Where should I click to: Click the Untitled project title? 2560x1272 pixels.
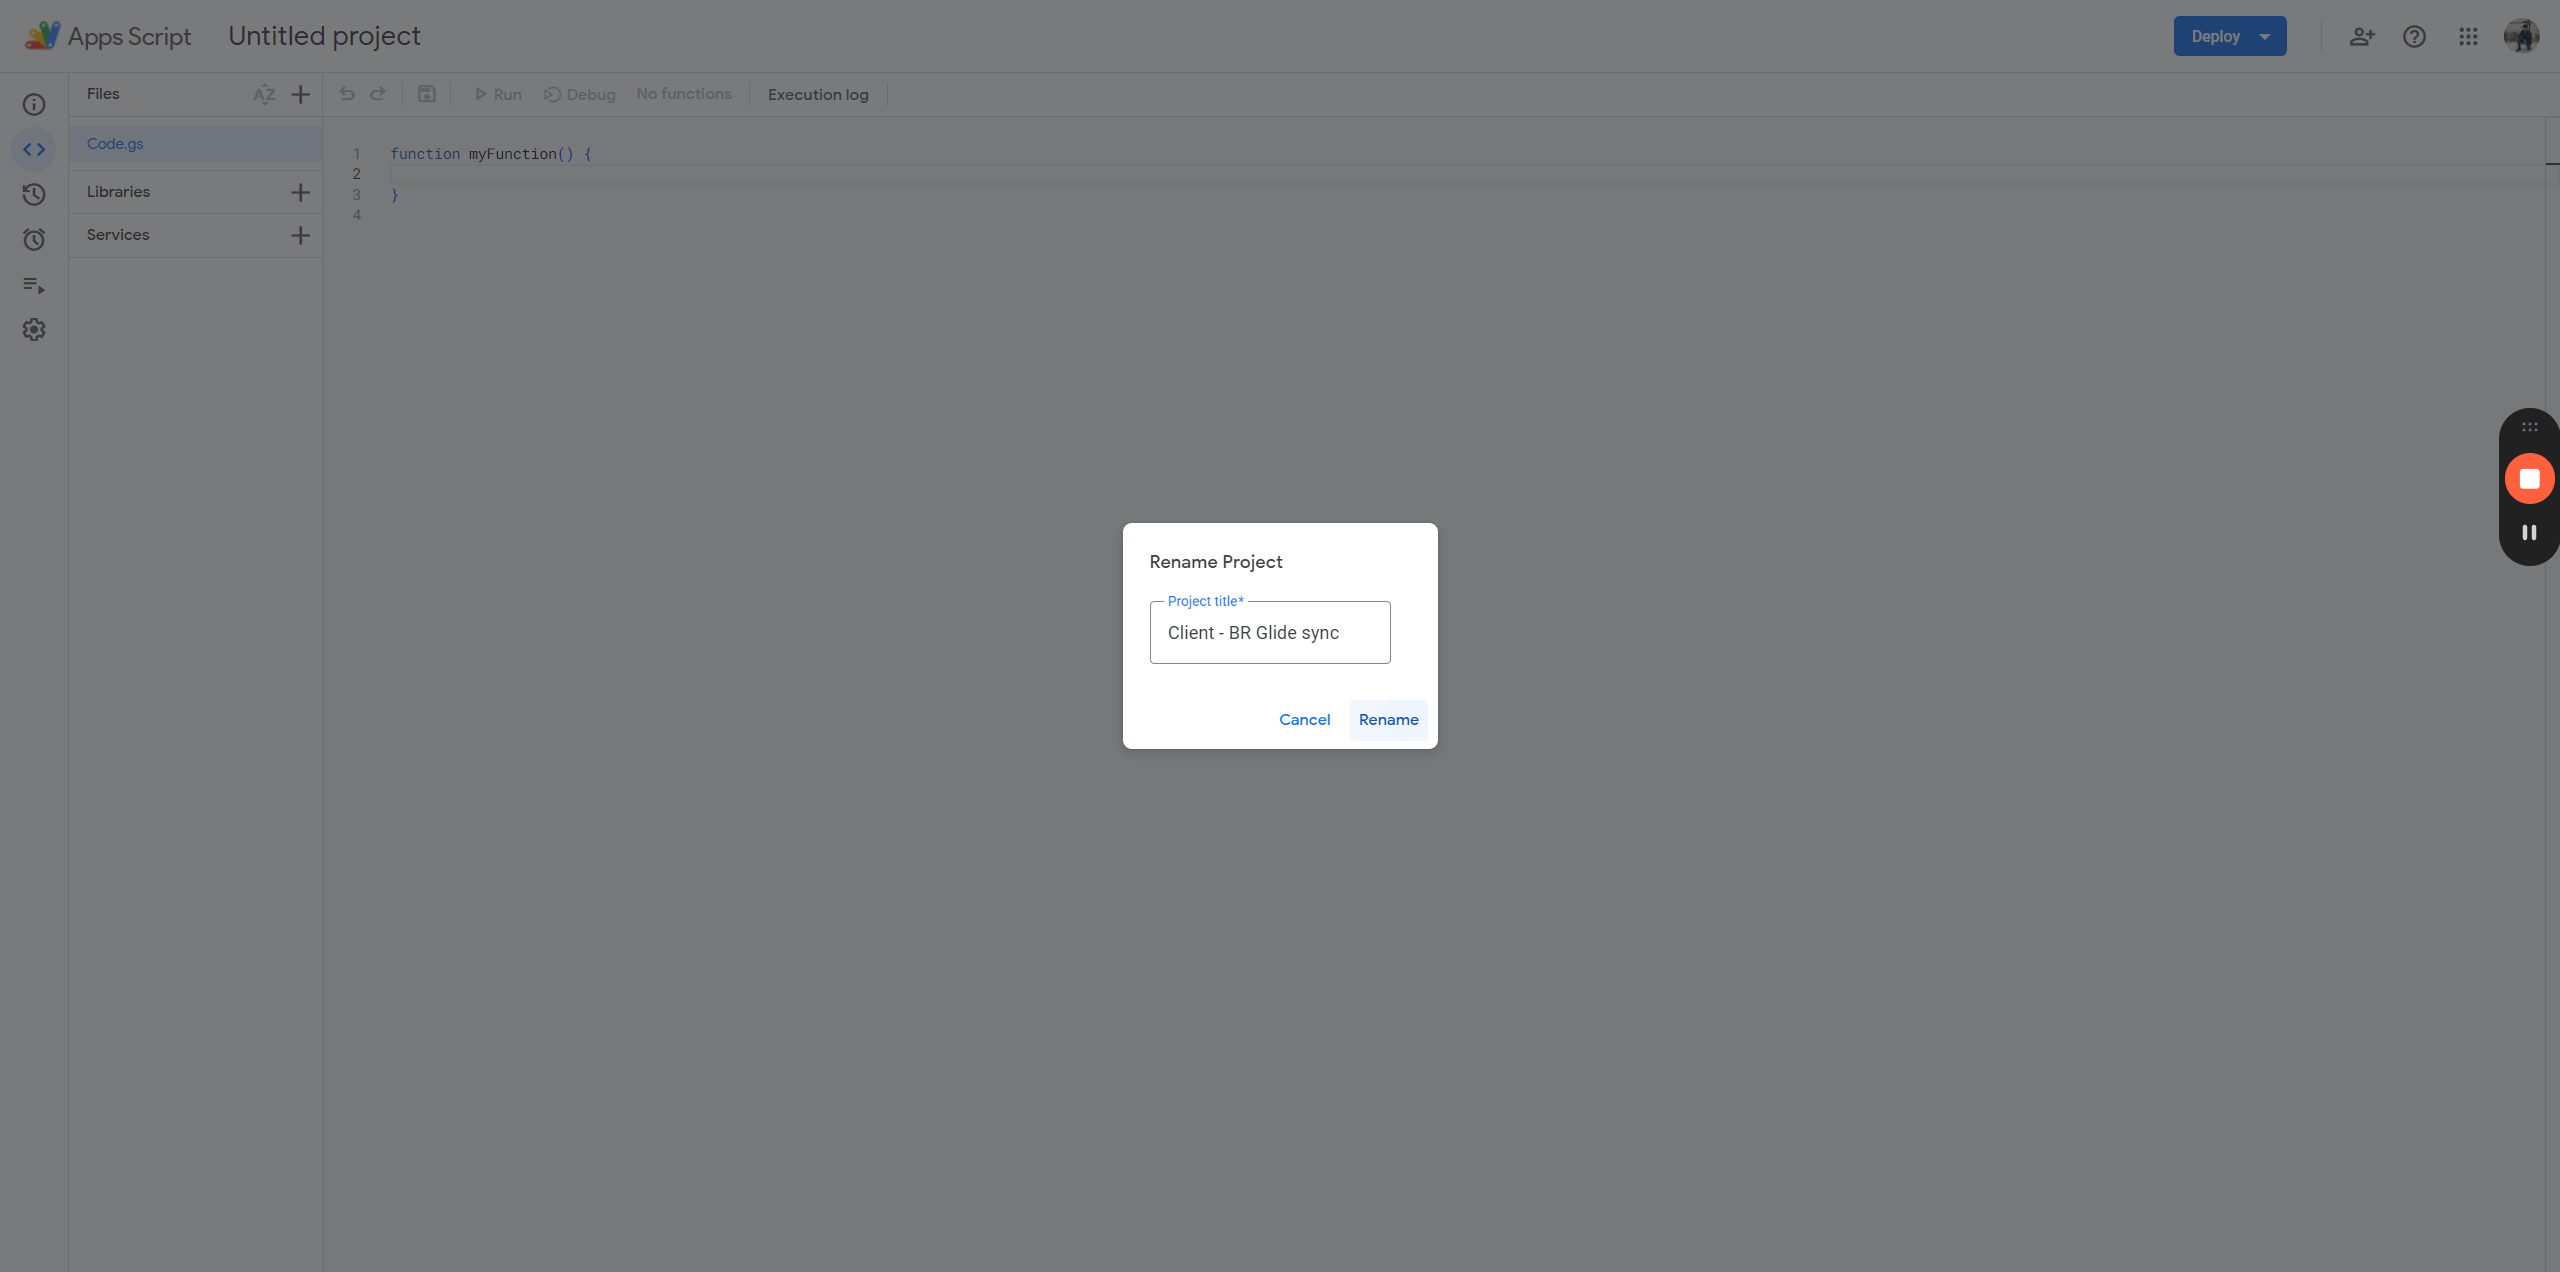[324, 36]
